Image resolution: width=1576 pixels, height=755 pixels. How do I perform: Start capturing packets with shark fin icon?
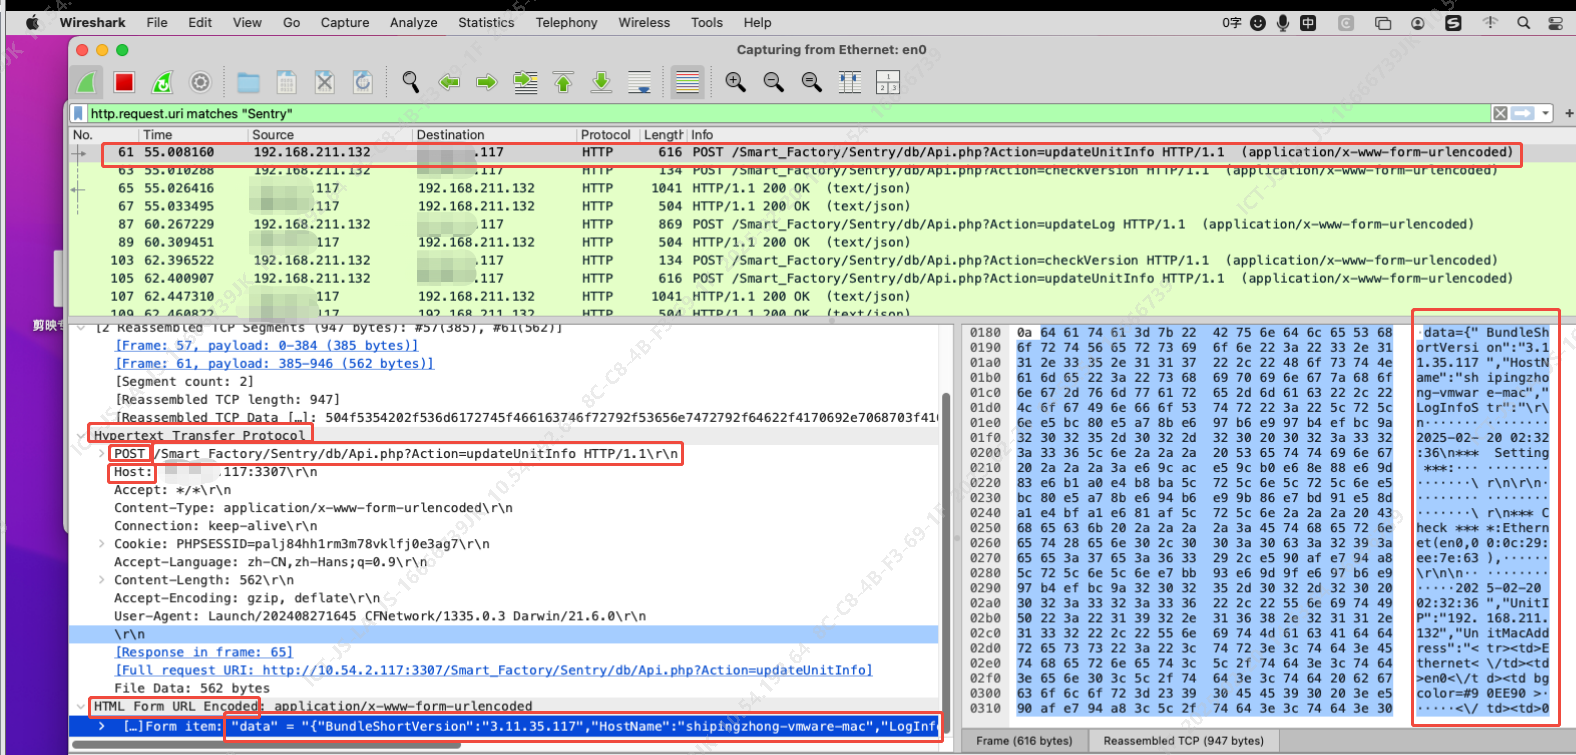pos(87,82)
